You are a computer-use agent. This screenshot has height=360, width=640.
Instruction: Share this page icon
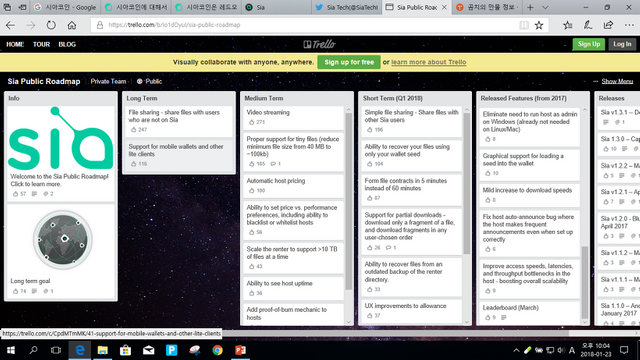(x=608, y=25)
